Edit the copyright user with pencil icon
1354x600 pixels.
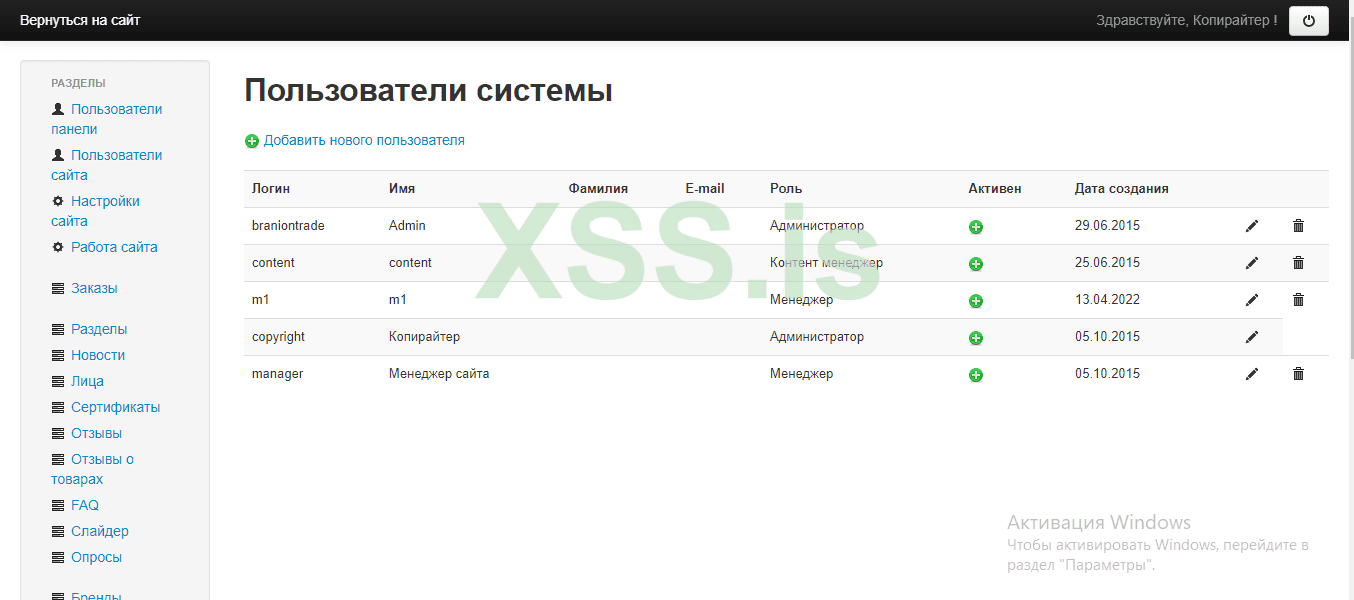coord(1252,337)
